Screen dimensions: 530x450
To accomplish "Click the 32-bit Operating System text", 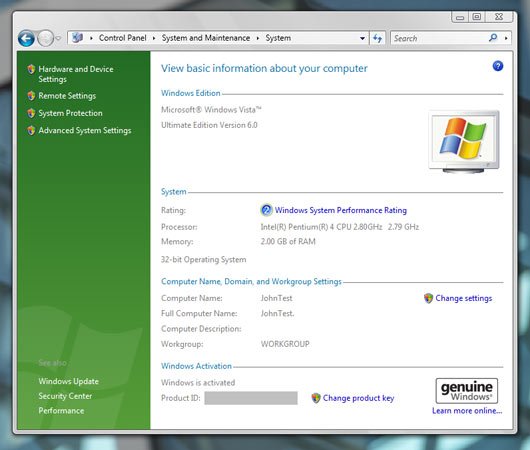I will click(203, 260).
